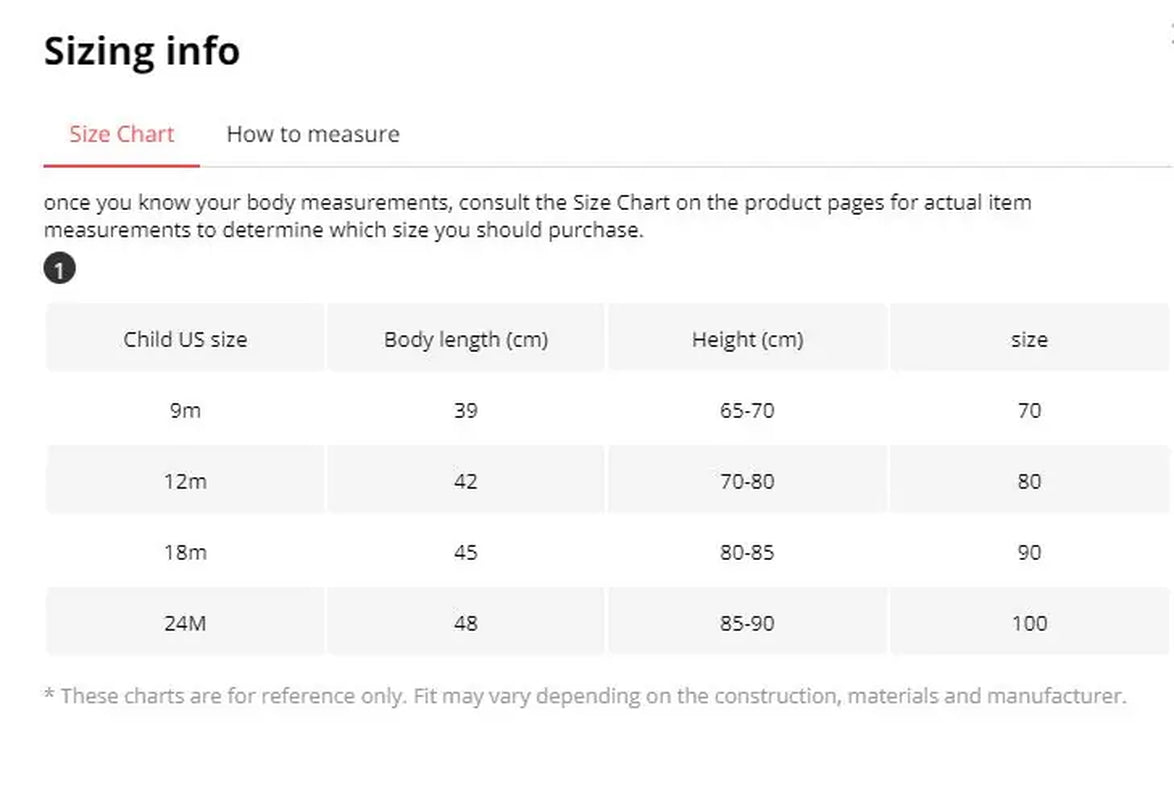
Task: Click the 65-70 height cell
Action: click(x=747, y=410)
